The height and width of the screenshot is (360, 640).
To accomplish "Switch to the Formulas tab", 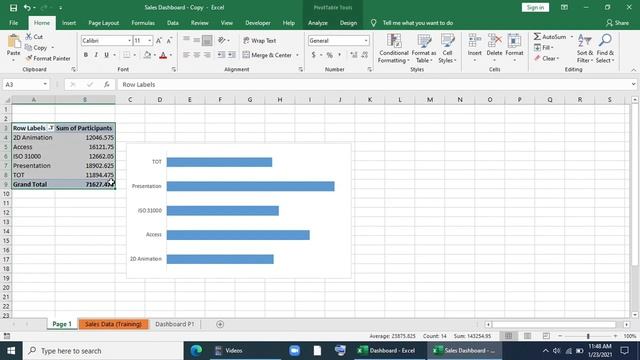I will click(x=143, y=23).
